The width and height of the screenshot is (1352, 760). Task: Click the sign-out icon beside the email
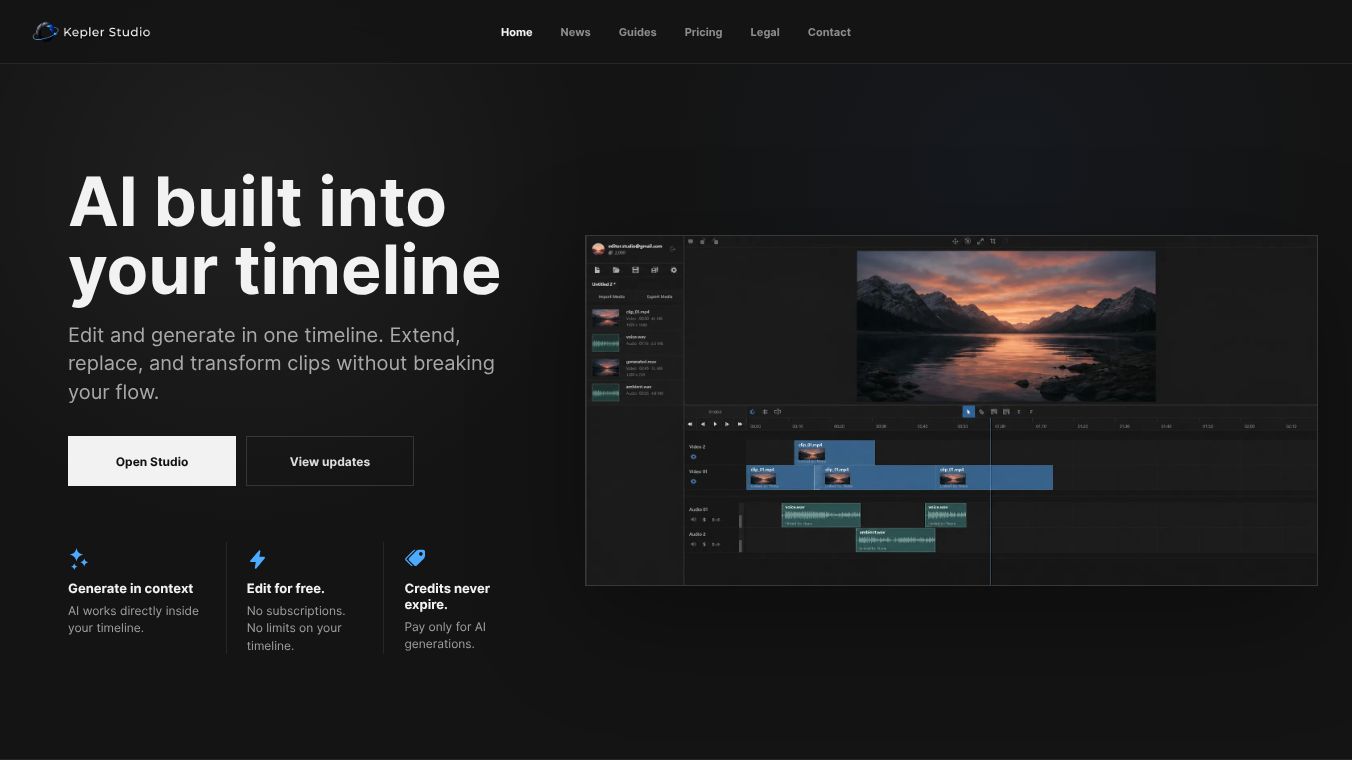pos(673,249)
